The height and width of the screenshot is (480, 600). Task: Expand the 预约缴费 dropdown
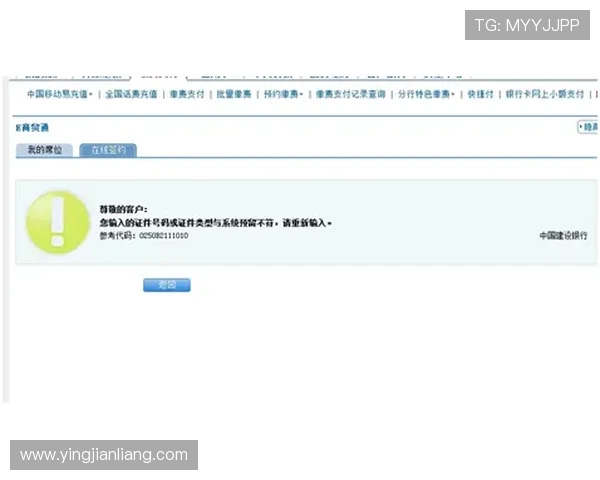[283, 94]
